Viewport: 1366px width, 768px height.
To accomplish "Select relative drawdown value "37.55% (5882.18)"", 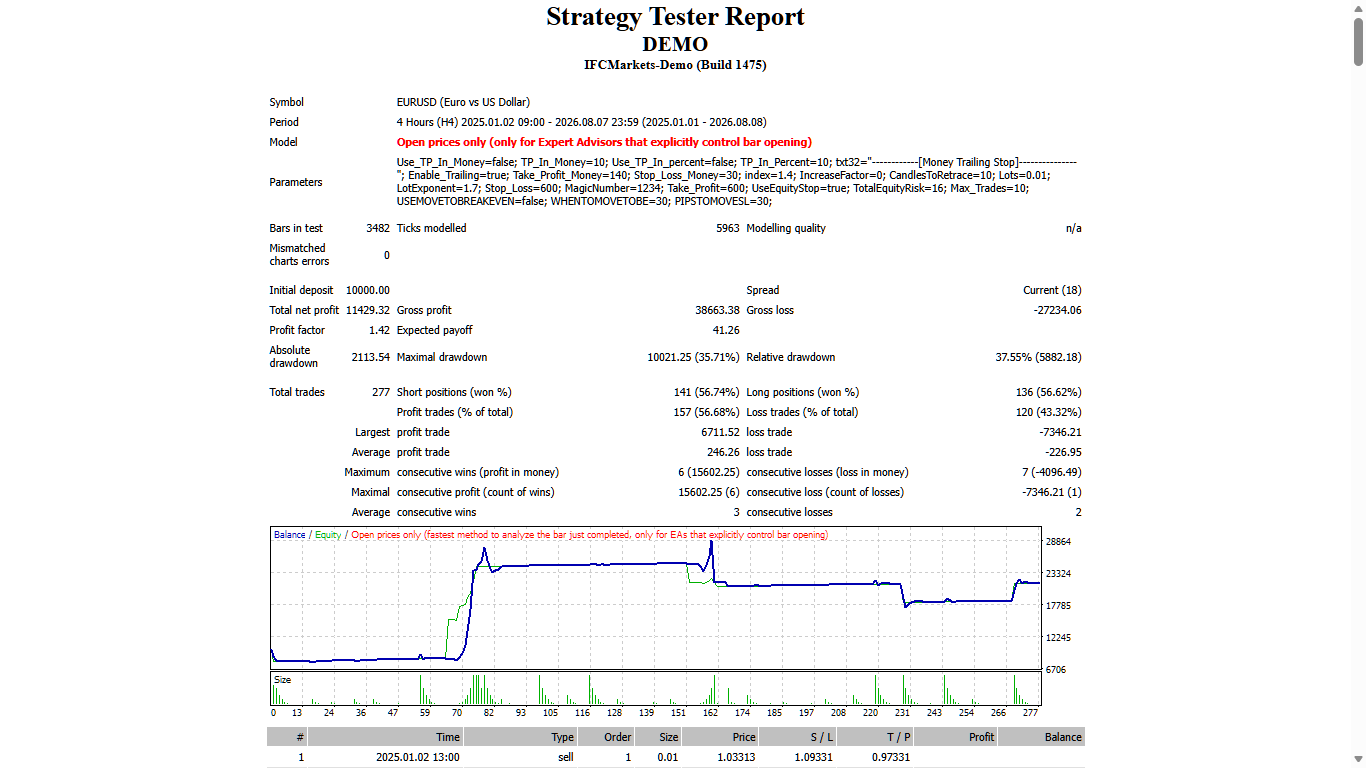I will click(1038, 357).
